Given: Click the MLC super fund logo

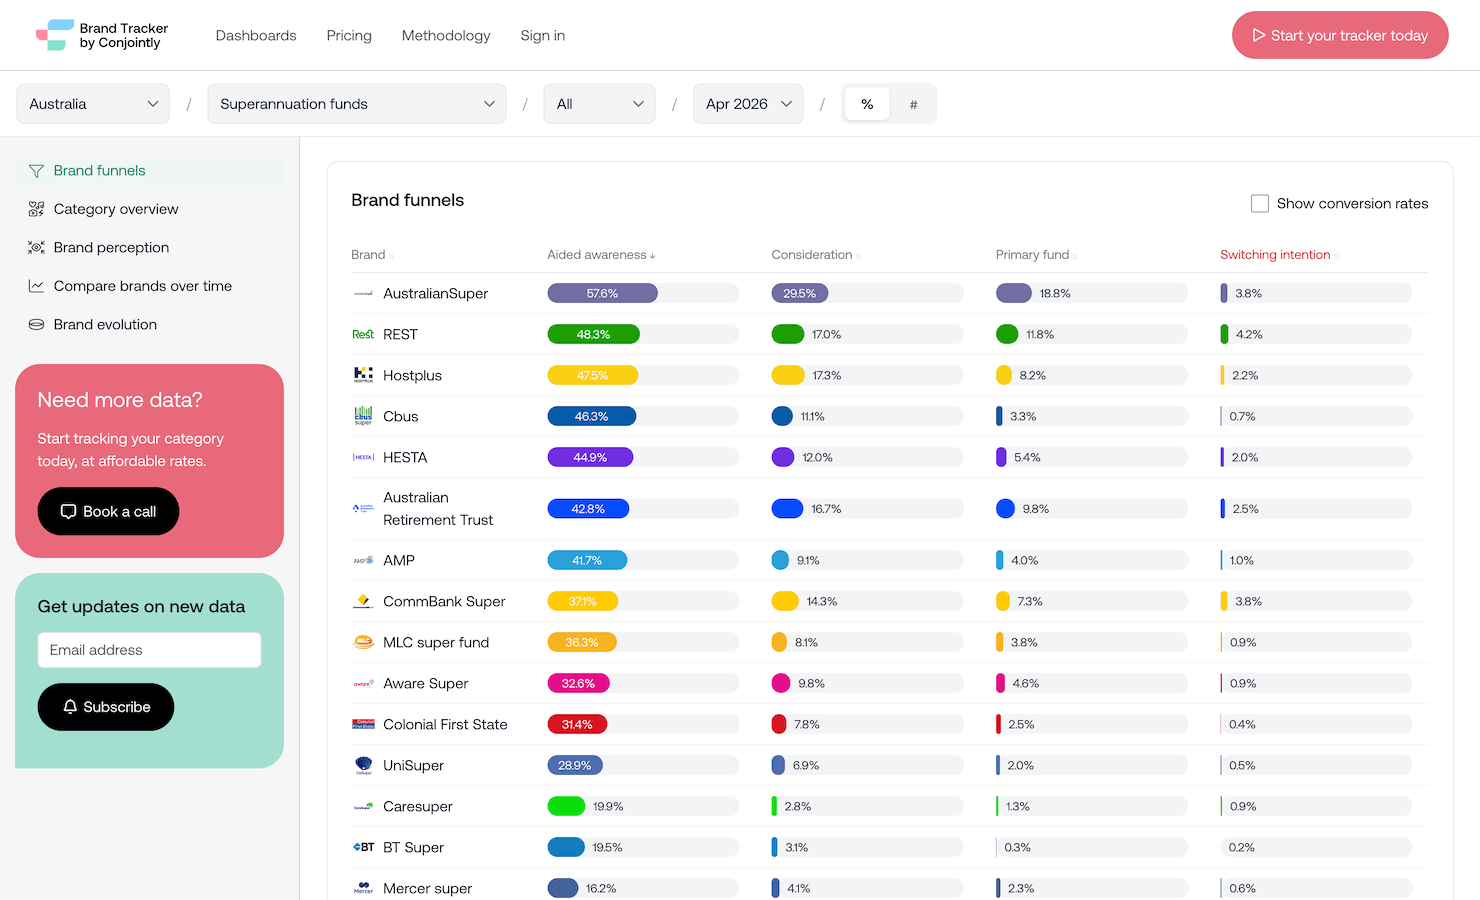Looking at the screenshot, I should [363, 642].
